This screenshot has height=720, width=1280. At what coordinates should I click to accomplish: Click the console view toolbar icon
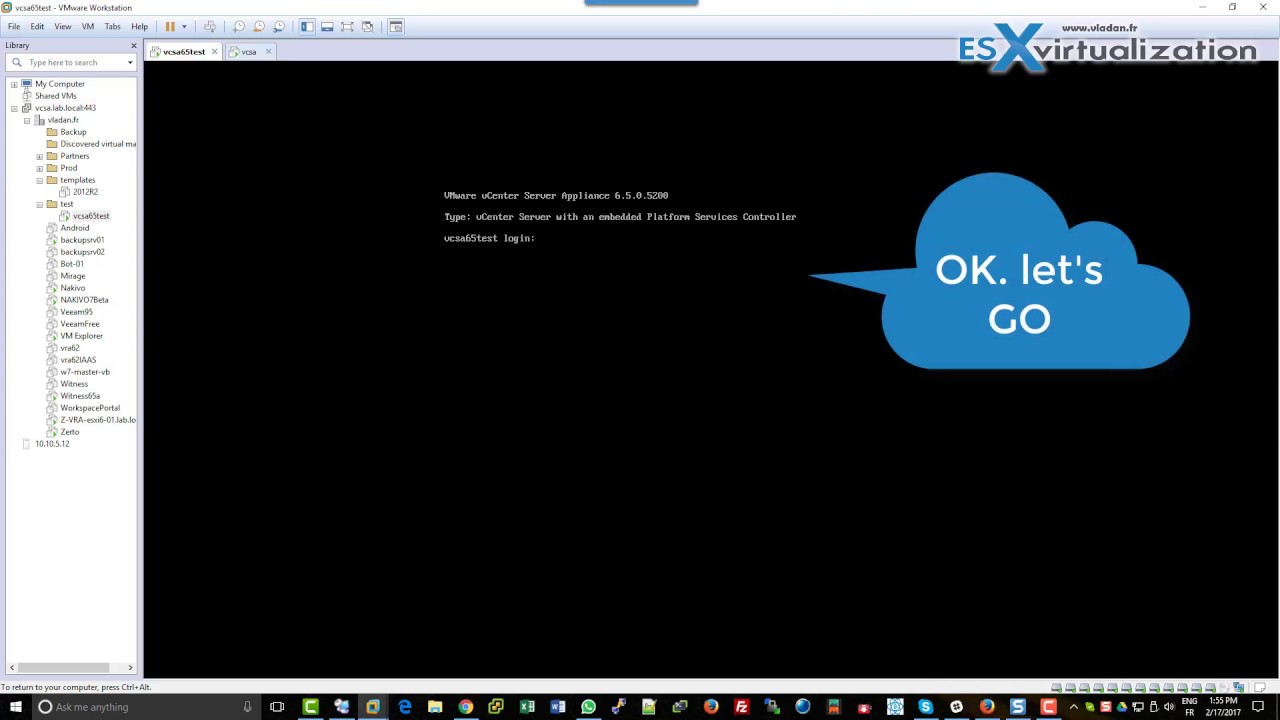pyautogui.click(x=396, y=27)
